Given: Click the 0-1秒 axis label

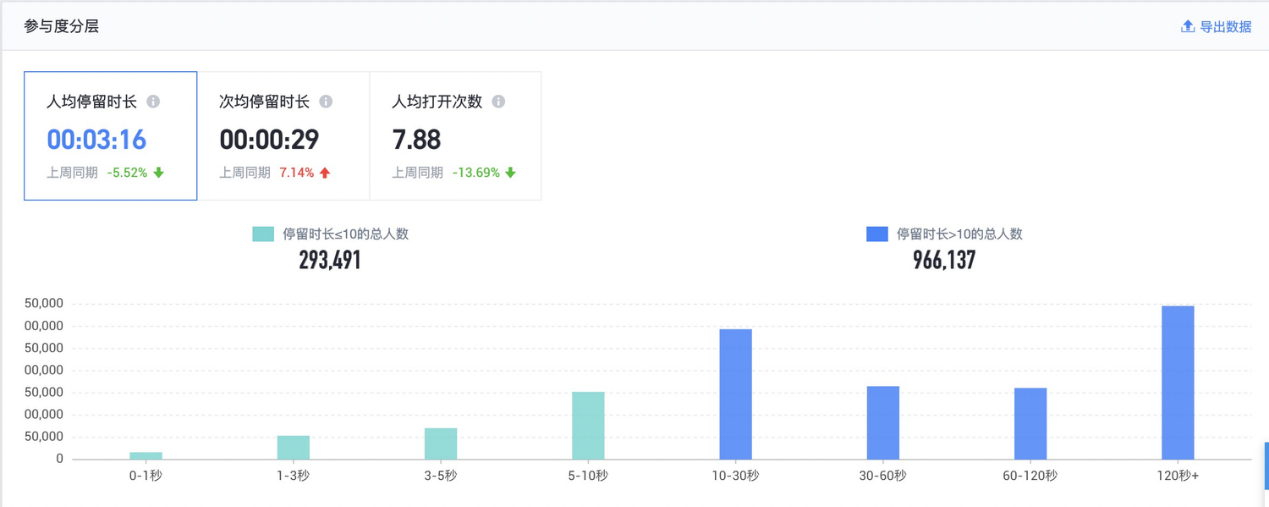Looking at the screenshot, I should click(146, 475).
